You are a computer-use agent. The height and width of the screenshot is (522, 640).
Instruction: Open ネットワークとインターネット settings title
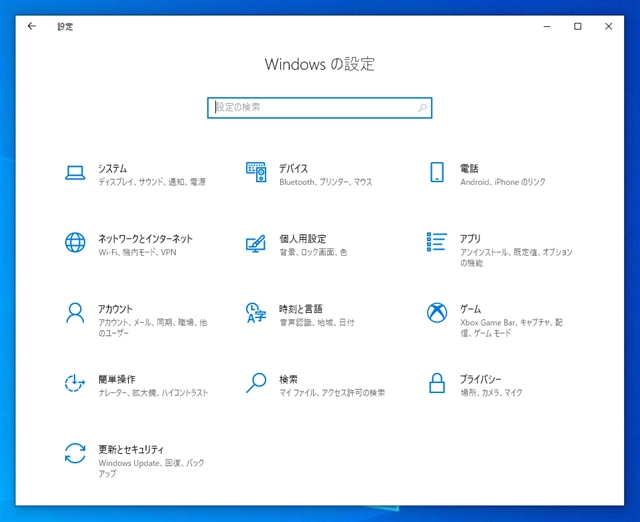tap(145, 239)
